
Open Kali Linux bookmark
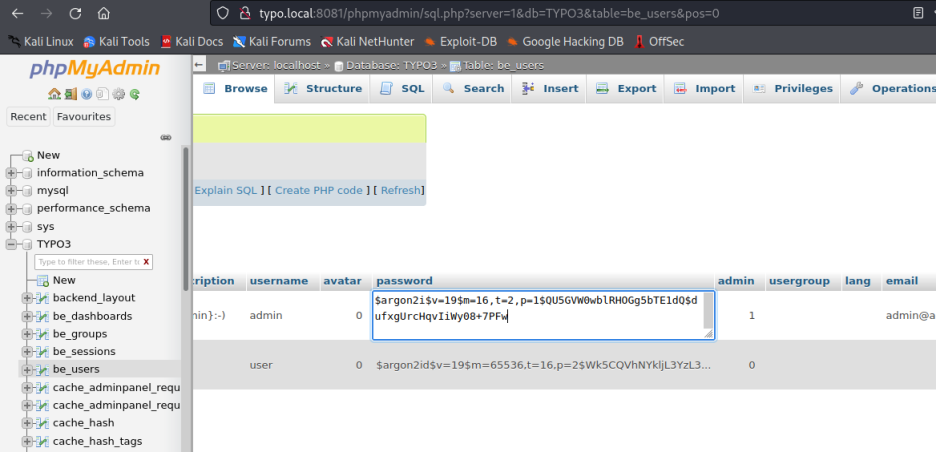pos(41,41)
